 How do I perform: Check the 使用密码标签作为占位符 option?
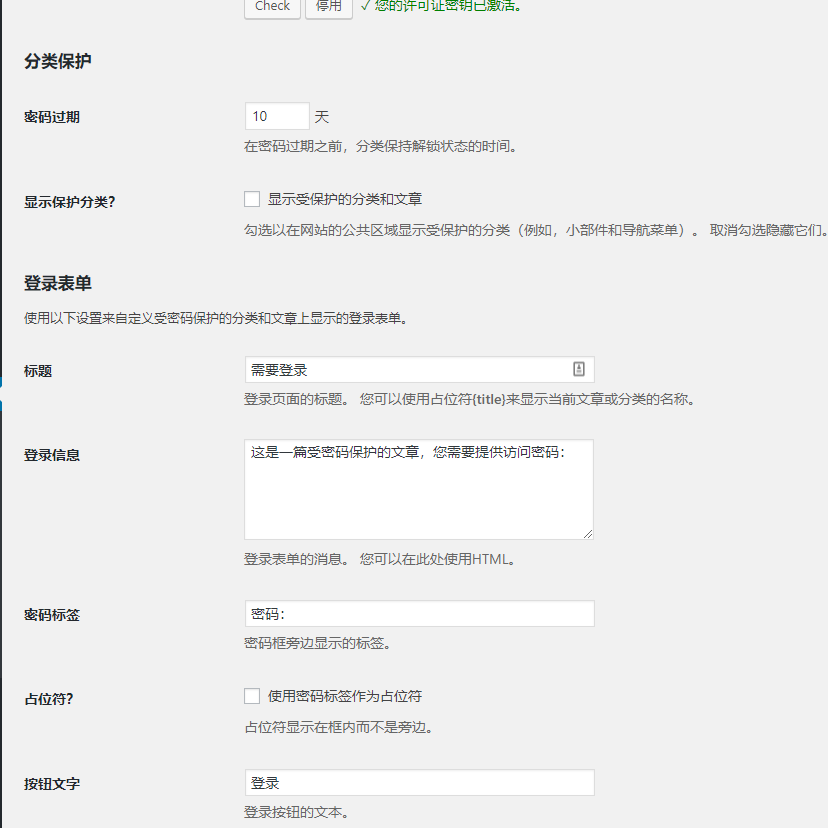click(x=252, y=696)
